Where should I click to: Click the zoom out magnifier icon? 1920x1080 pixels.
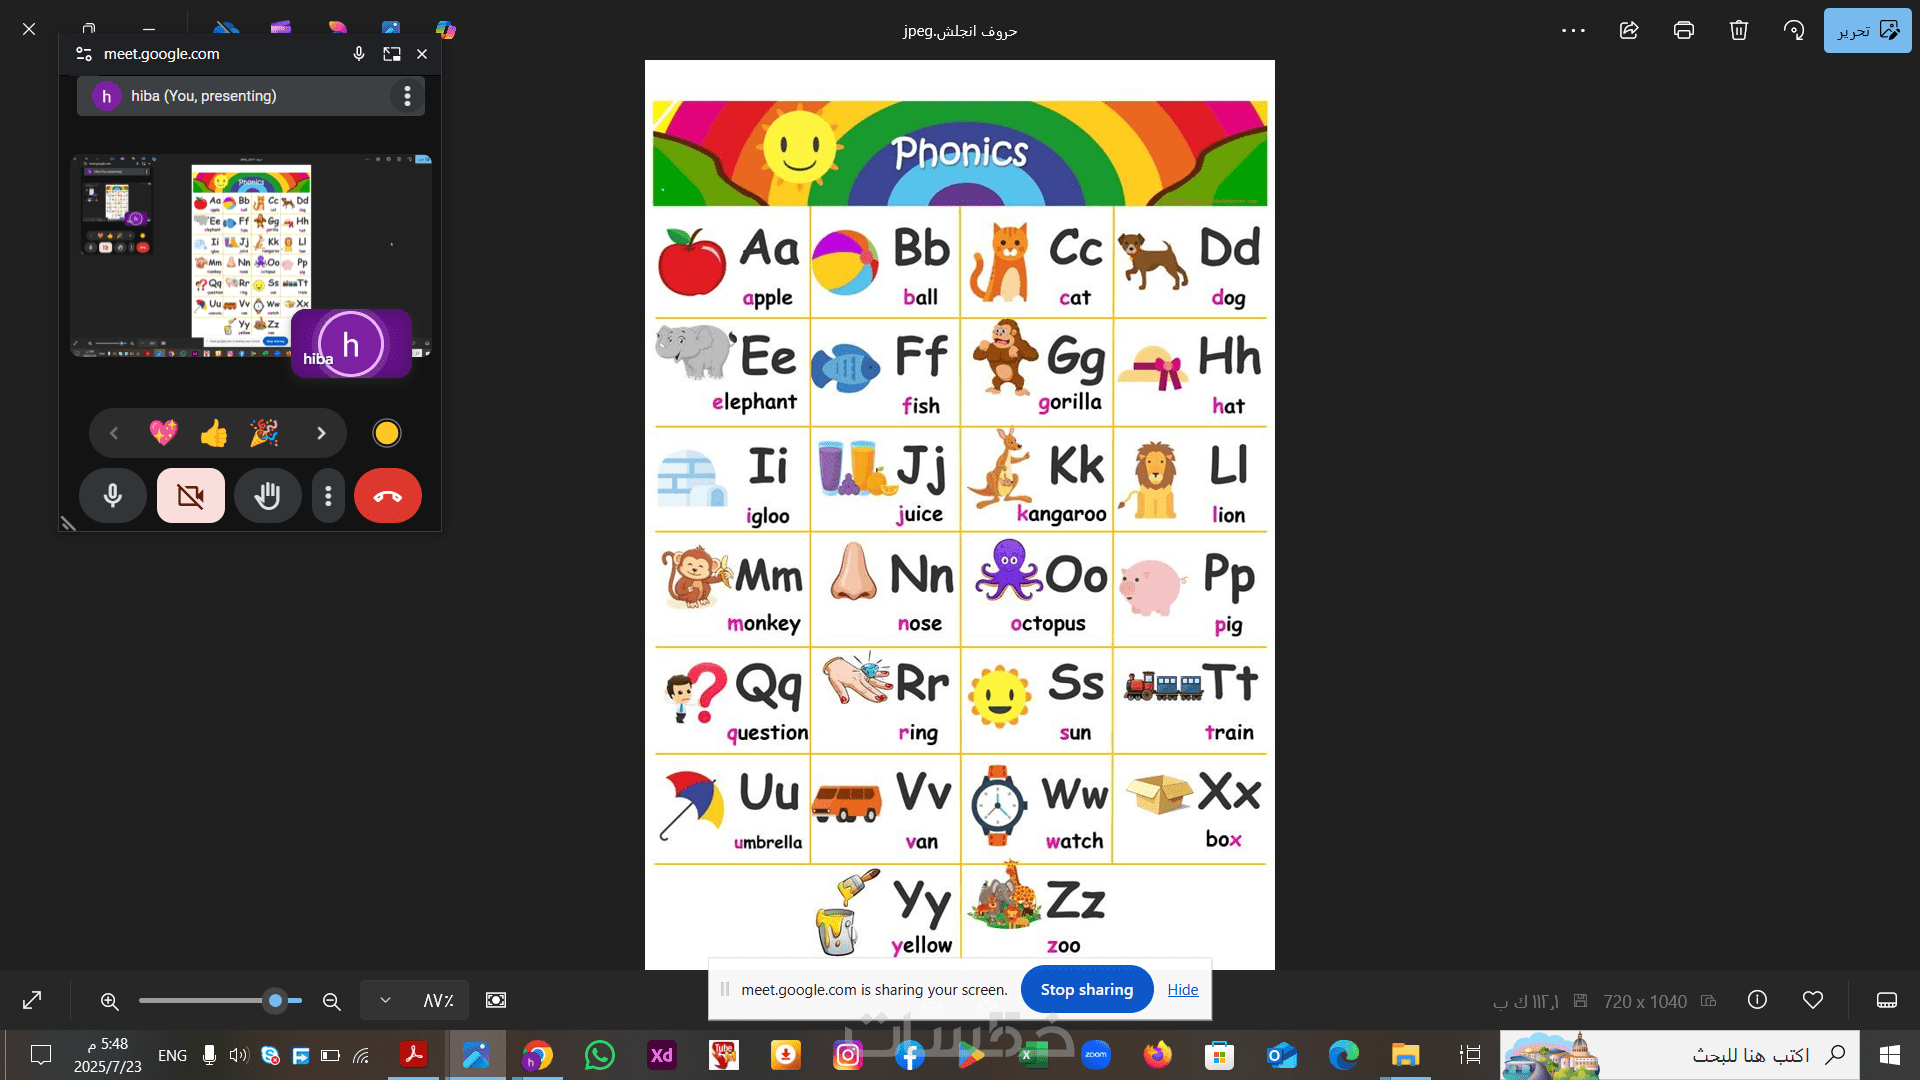click(332, 1001)
